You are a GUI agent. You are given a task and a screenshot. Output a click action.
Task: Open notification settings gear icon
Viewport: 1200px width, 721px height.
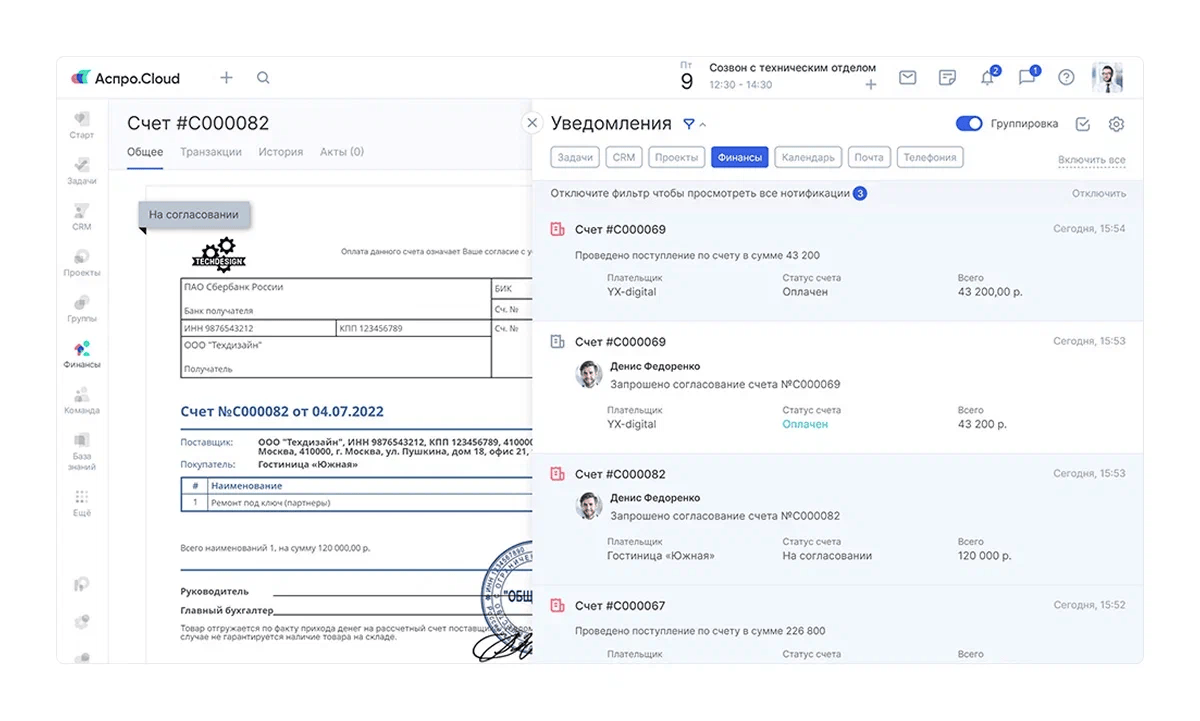(x=1117, y=124)
